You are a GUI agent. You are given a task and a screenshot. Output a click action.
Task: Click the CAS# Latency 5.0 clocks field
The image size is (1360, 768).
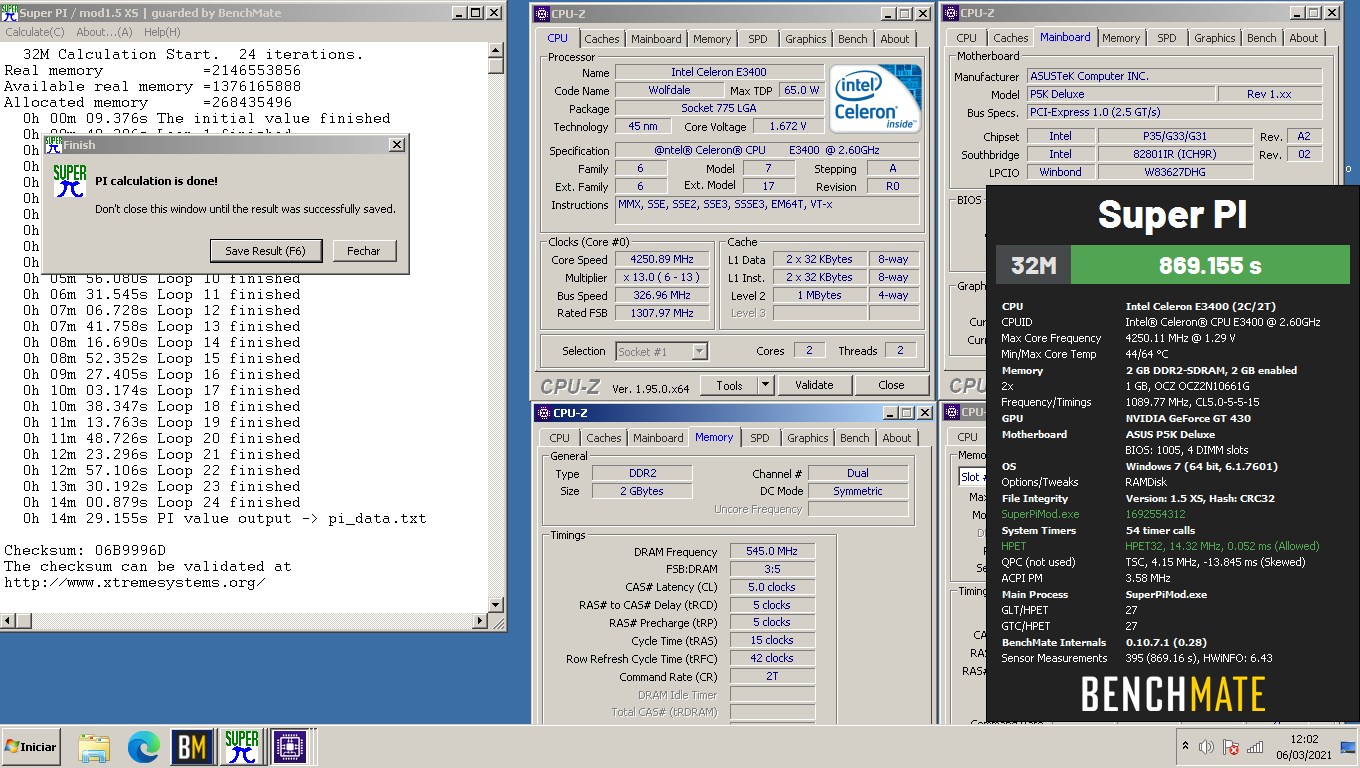[772, 587]
